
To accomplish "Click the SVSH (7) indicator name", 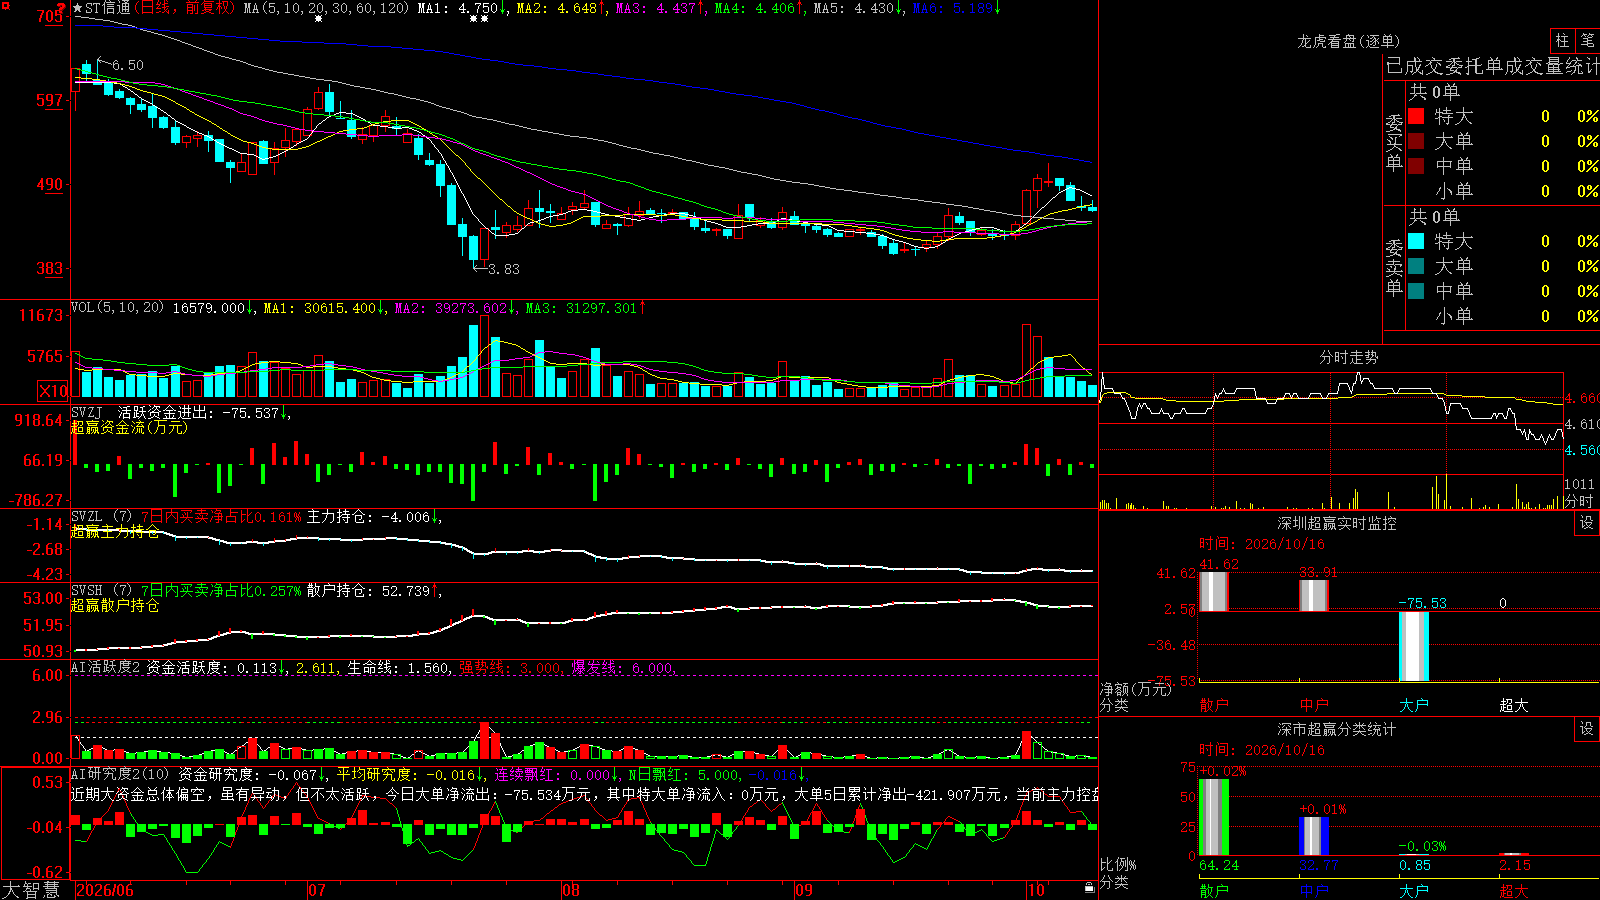I will 101,591.
